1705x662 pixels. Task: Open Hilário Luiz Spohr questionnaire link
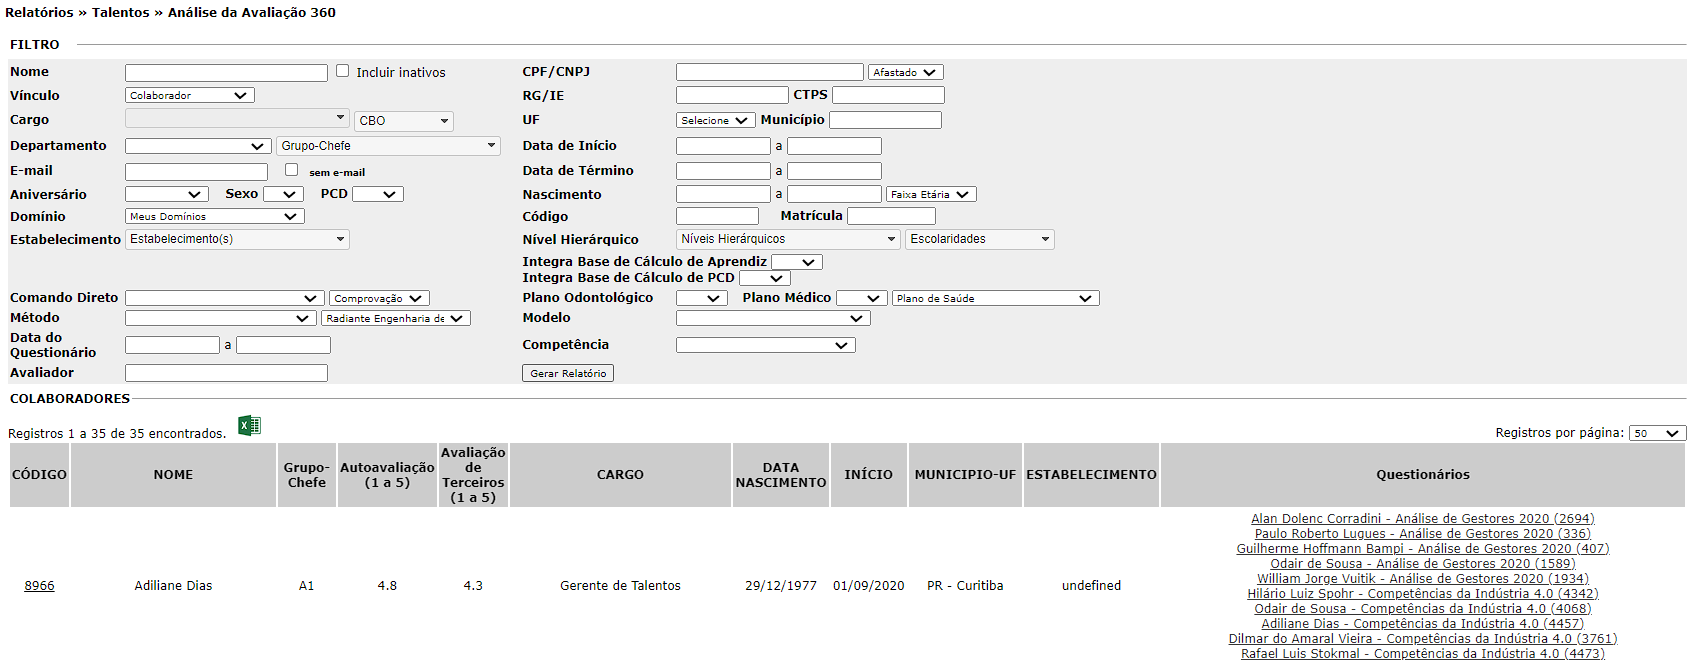point(1422,594)
